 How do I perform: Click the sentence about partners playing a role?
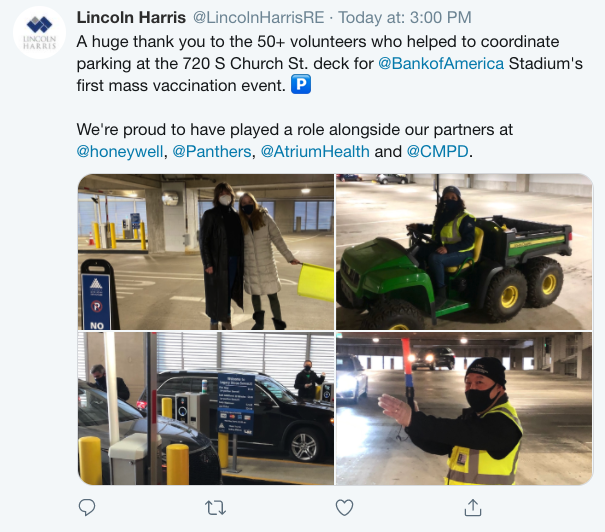coord(294,140)
